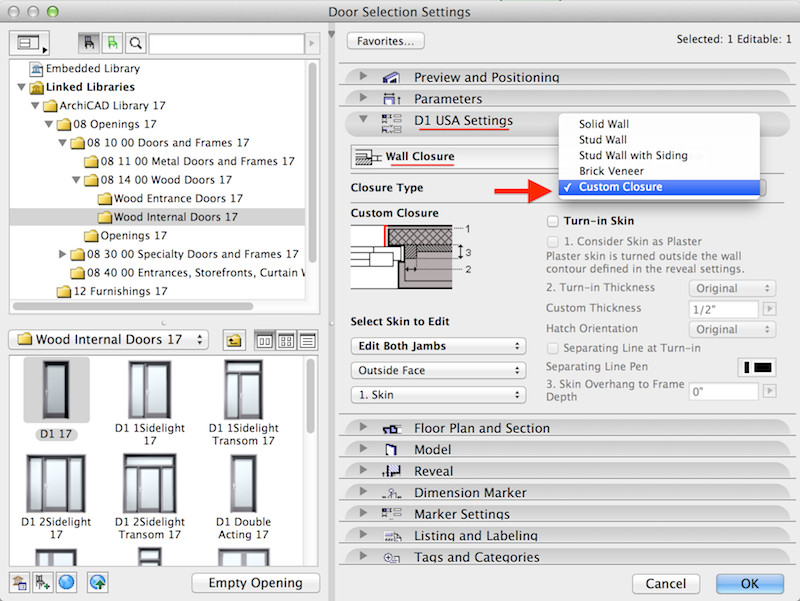Image resolution: width=800 pixels, height=601 pixels.
Task: Click the library tree vertical scrollbar
Action: (312, 163)
